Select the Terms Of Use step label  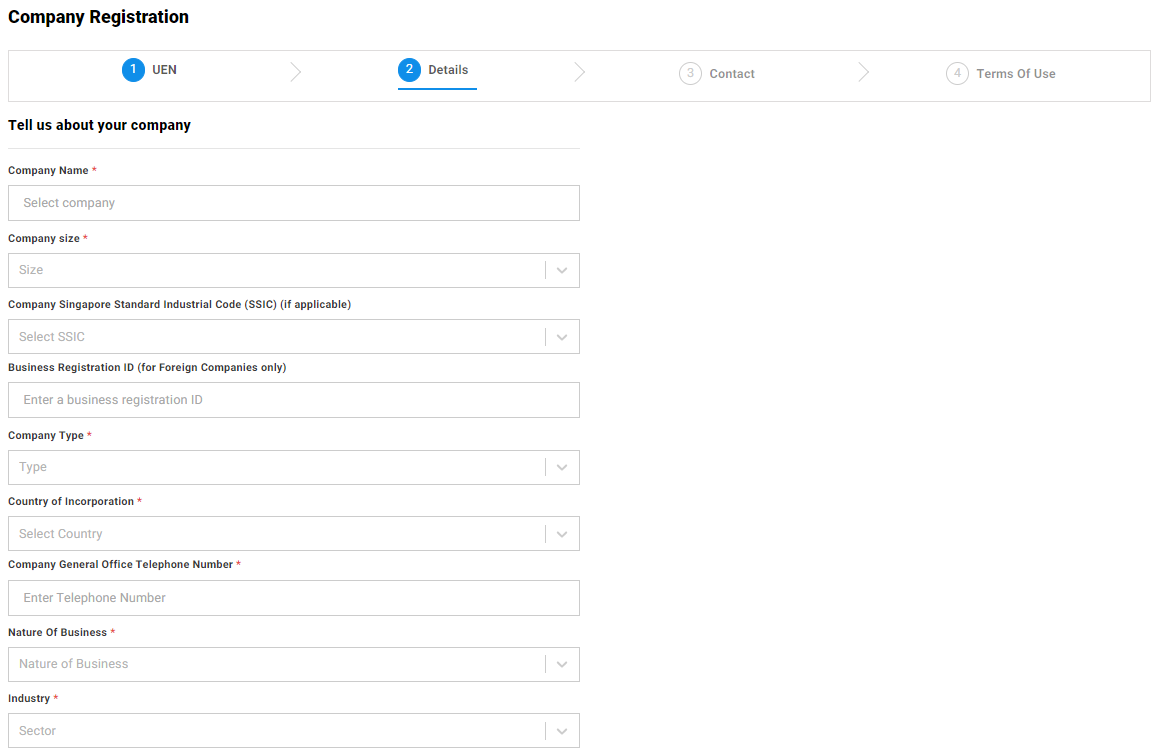(1016, 73)
